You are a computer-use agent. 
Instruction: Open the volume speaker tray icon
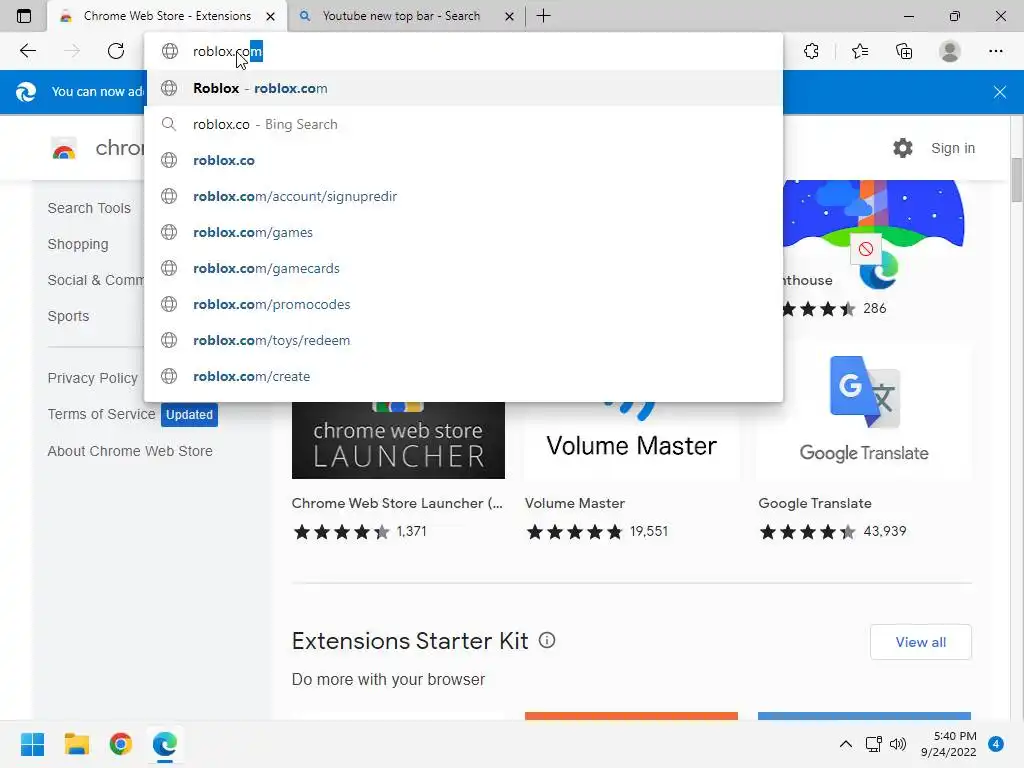(898, 744)
